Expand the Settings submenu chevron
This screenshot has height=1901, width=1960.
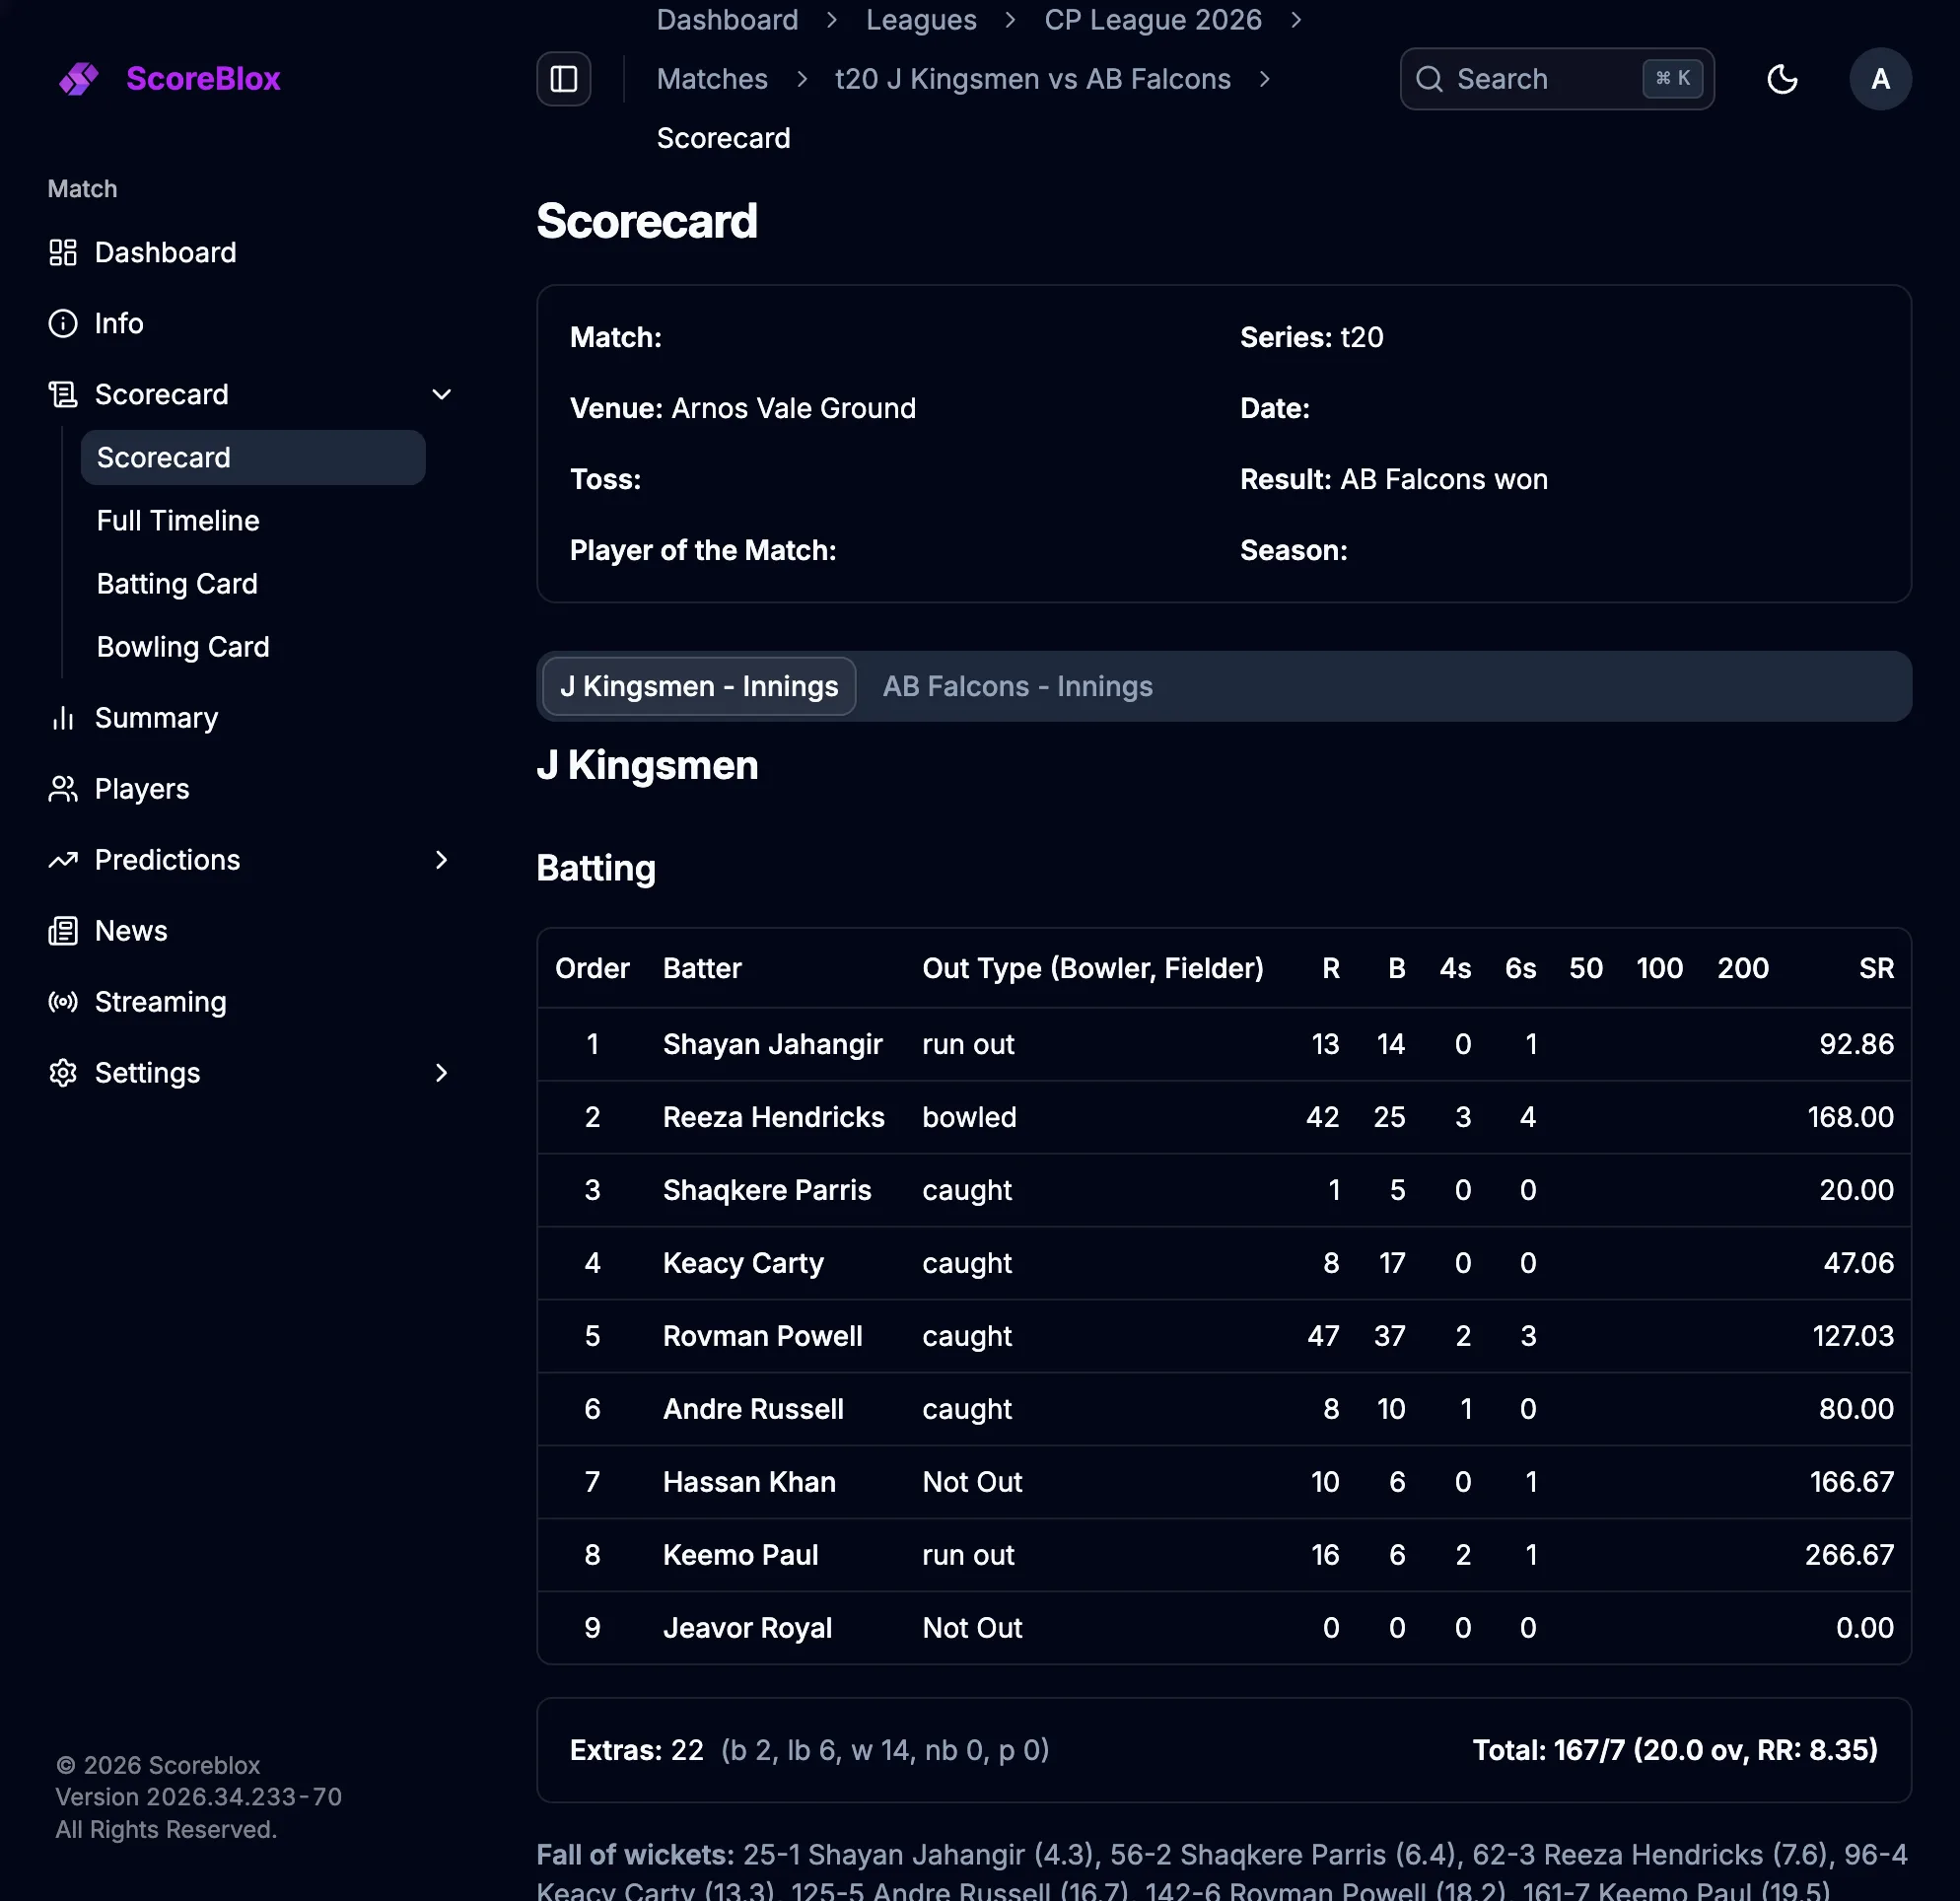(x=441, y=1073)
